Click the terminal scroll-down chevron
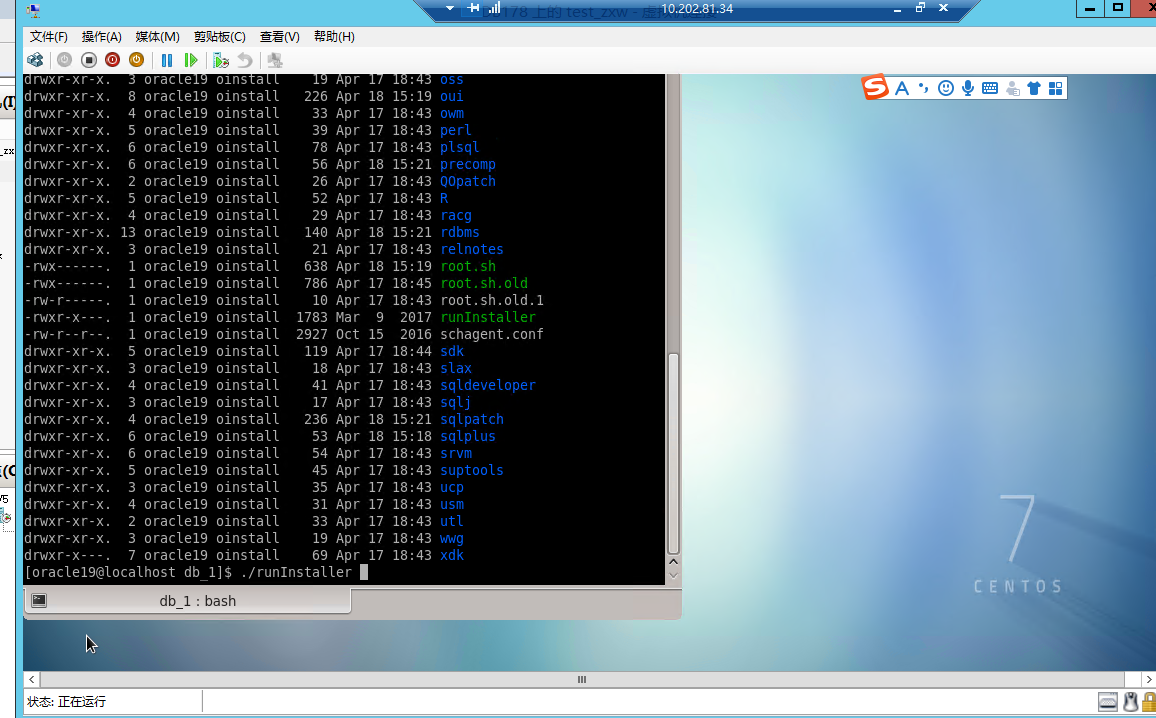The width and height of the screenshot is (1156, 718). tap(672, 576)
